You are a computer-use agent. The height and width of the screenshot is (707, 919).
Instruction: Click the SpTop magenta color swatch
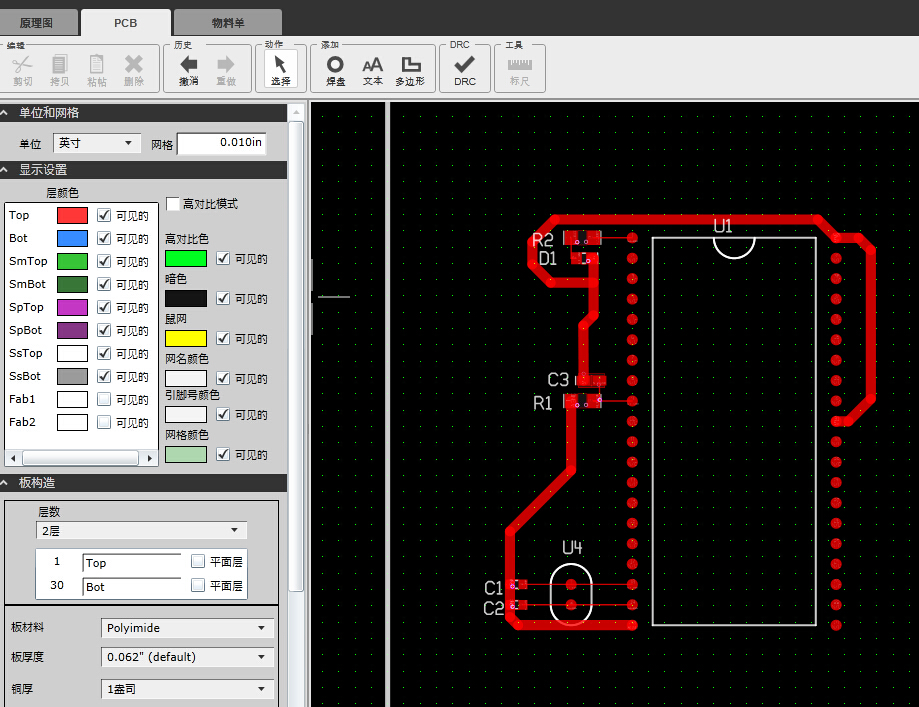[x=72, y=307]
